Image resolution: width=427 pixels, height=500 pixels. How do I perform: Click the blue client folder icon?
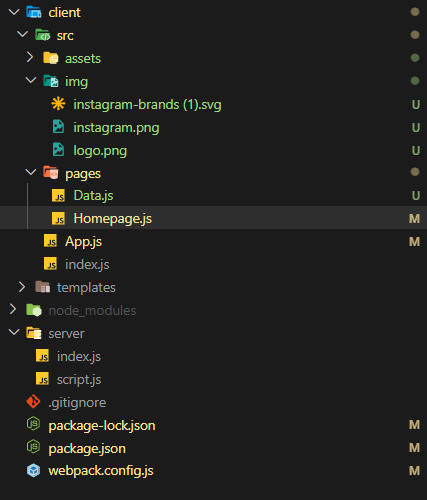pos(34,12)
